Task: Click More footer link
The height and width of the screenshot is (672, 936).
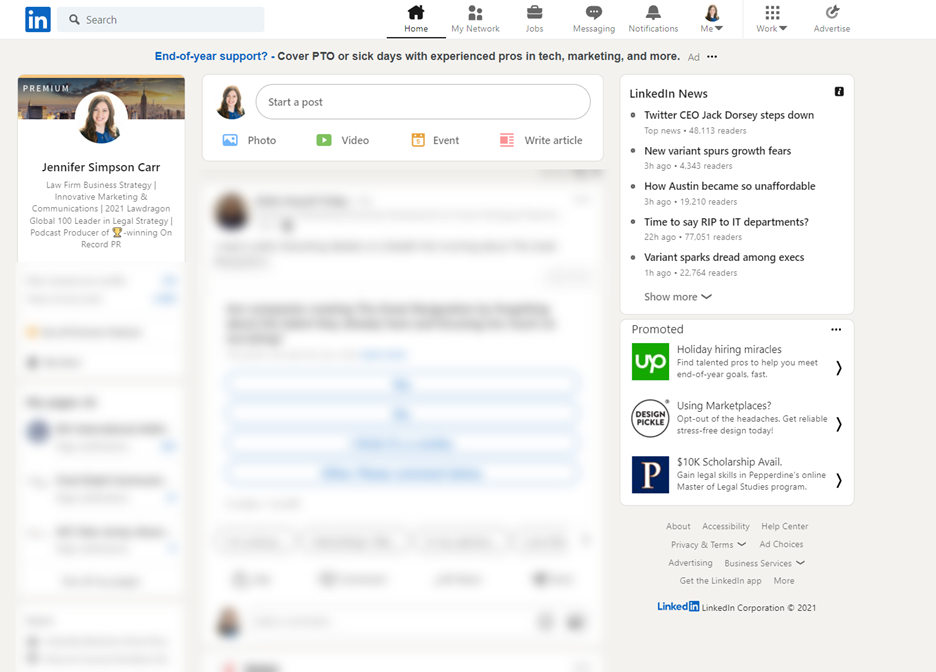Action: (784, 581)
